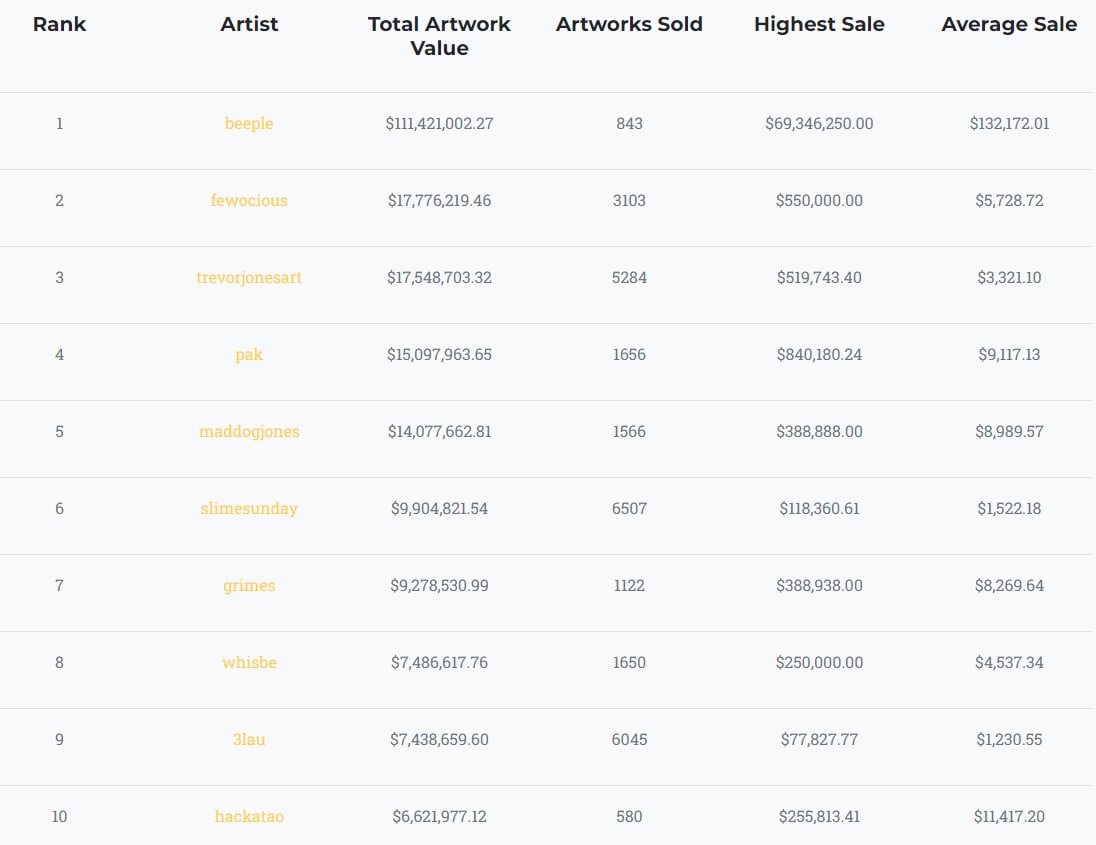Select artworks sold value 843
Viewport: 1096px width, 845px height.
629,124
